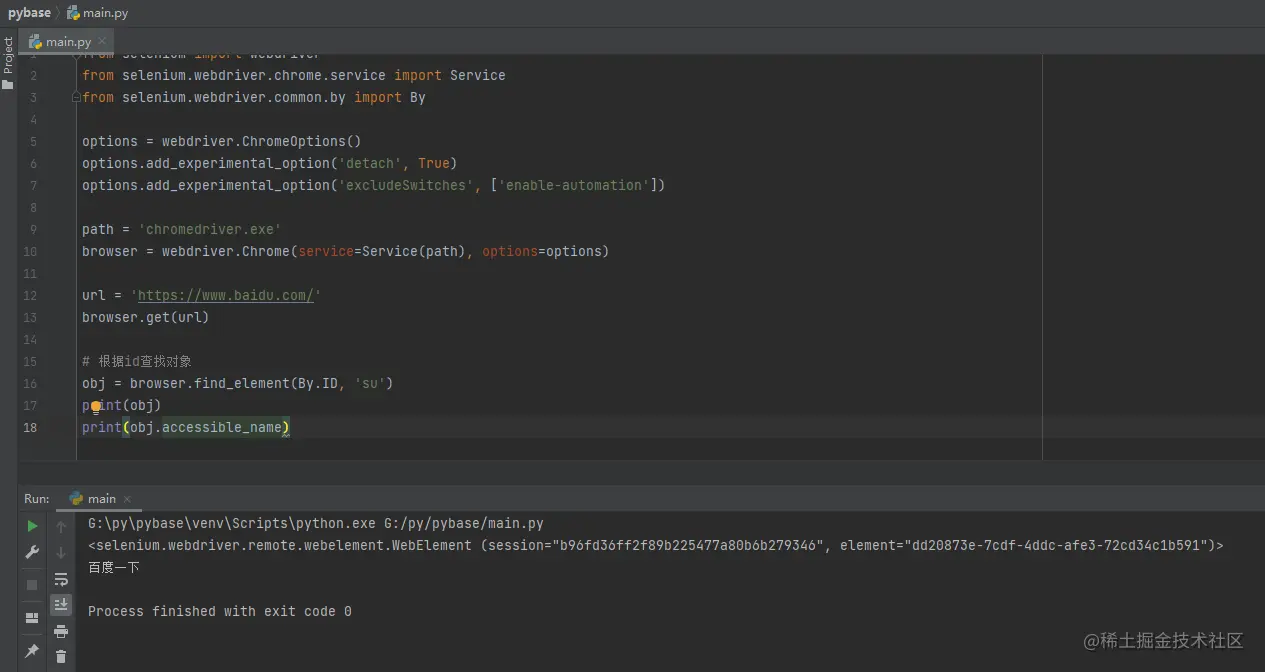The width and height of the screenshot is (1265, 672).
Task: Open run configuration wrench settings
Action: point(32,553)
